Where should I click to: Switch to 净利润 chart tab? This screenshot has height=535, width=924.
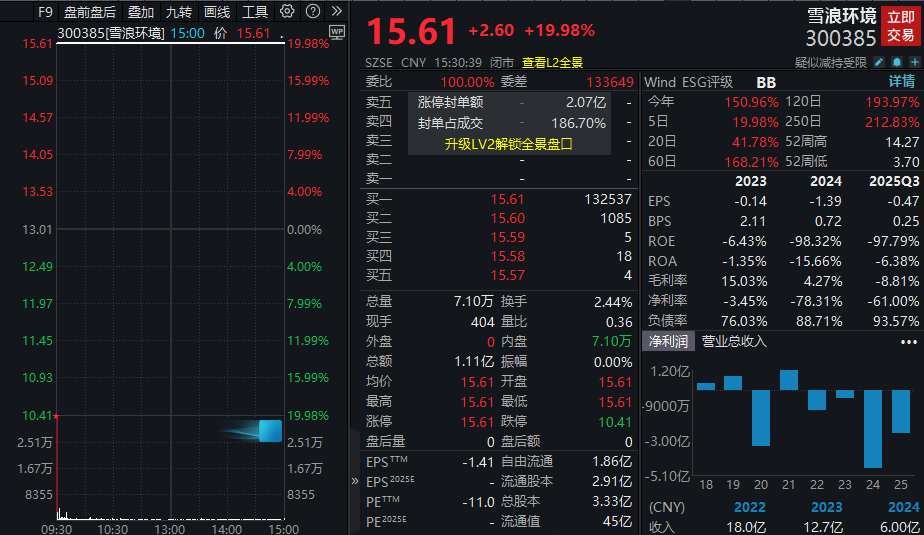pyautogui.click(x=668, y=341)
